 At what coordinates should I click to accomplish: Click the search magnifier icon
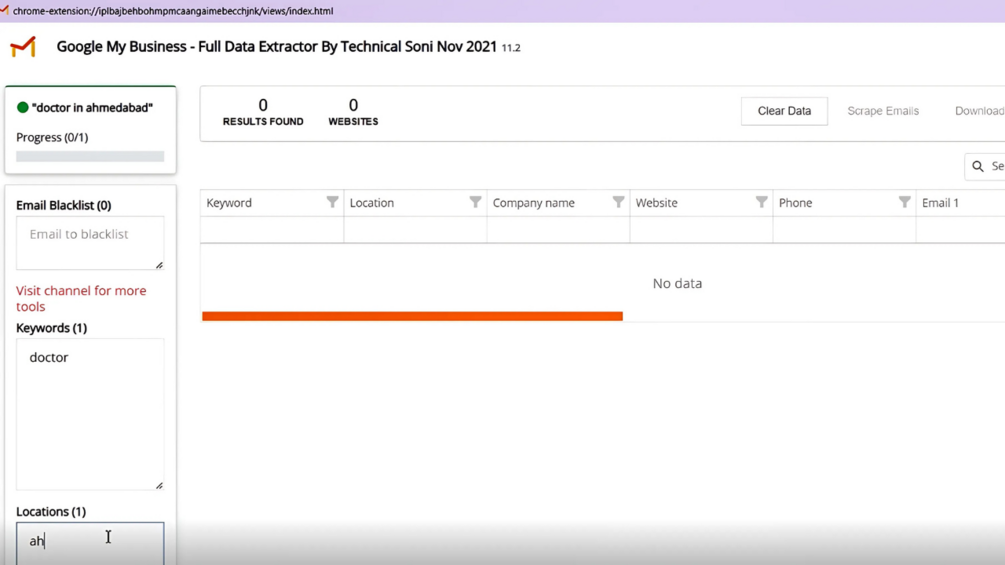tap(977, 167)
